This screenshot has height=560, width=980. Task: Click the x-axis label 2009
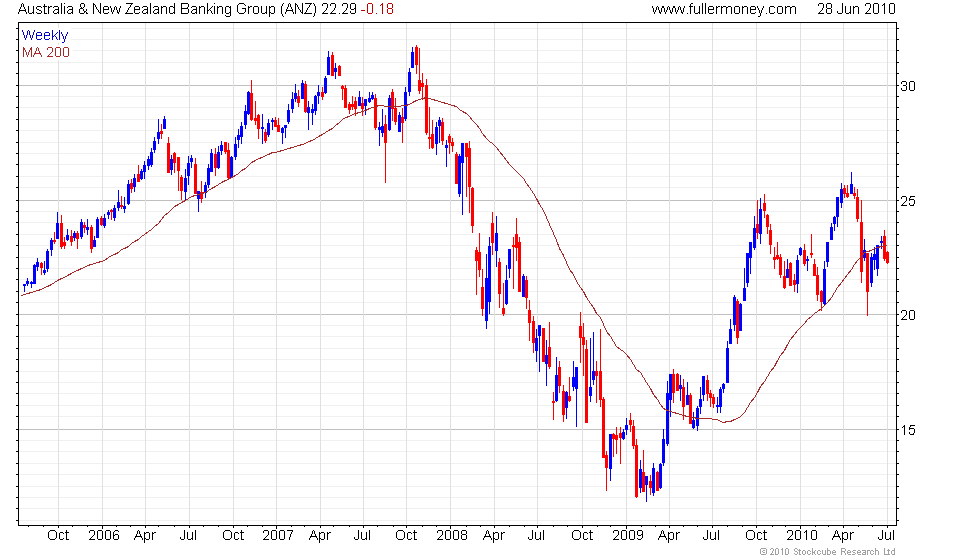(x=628, y=536)
